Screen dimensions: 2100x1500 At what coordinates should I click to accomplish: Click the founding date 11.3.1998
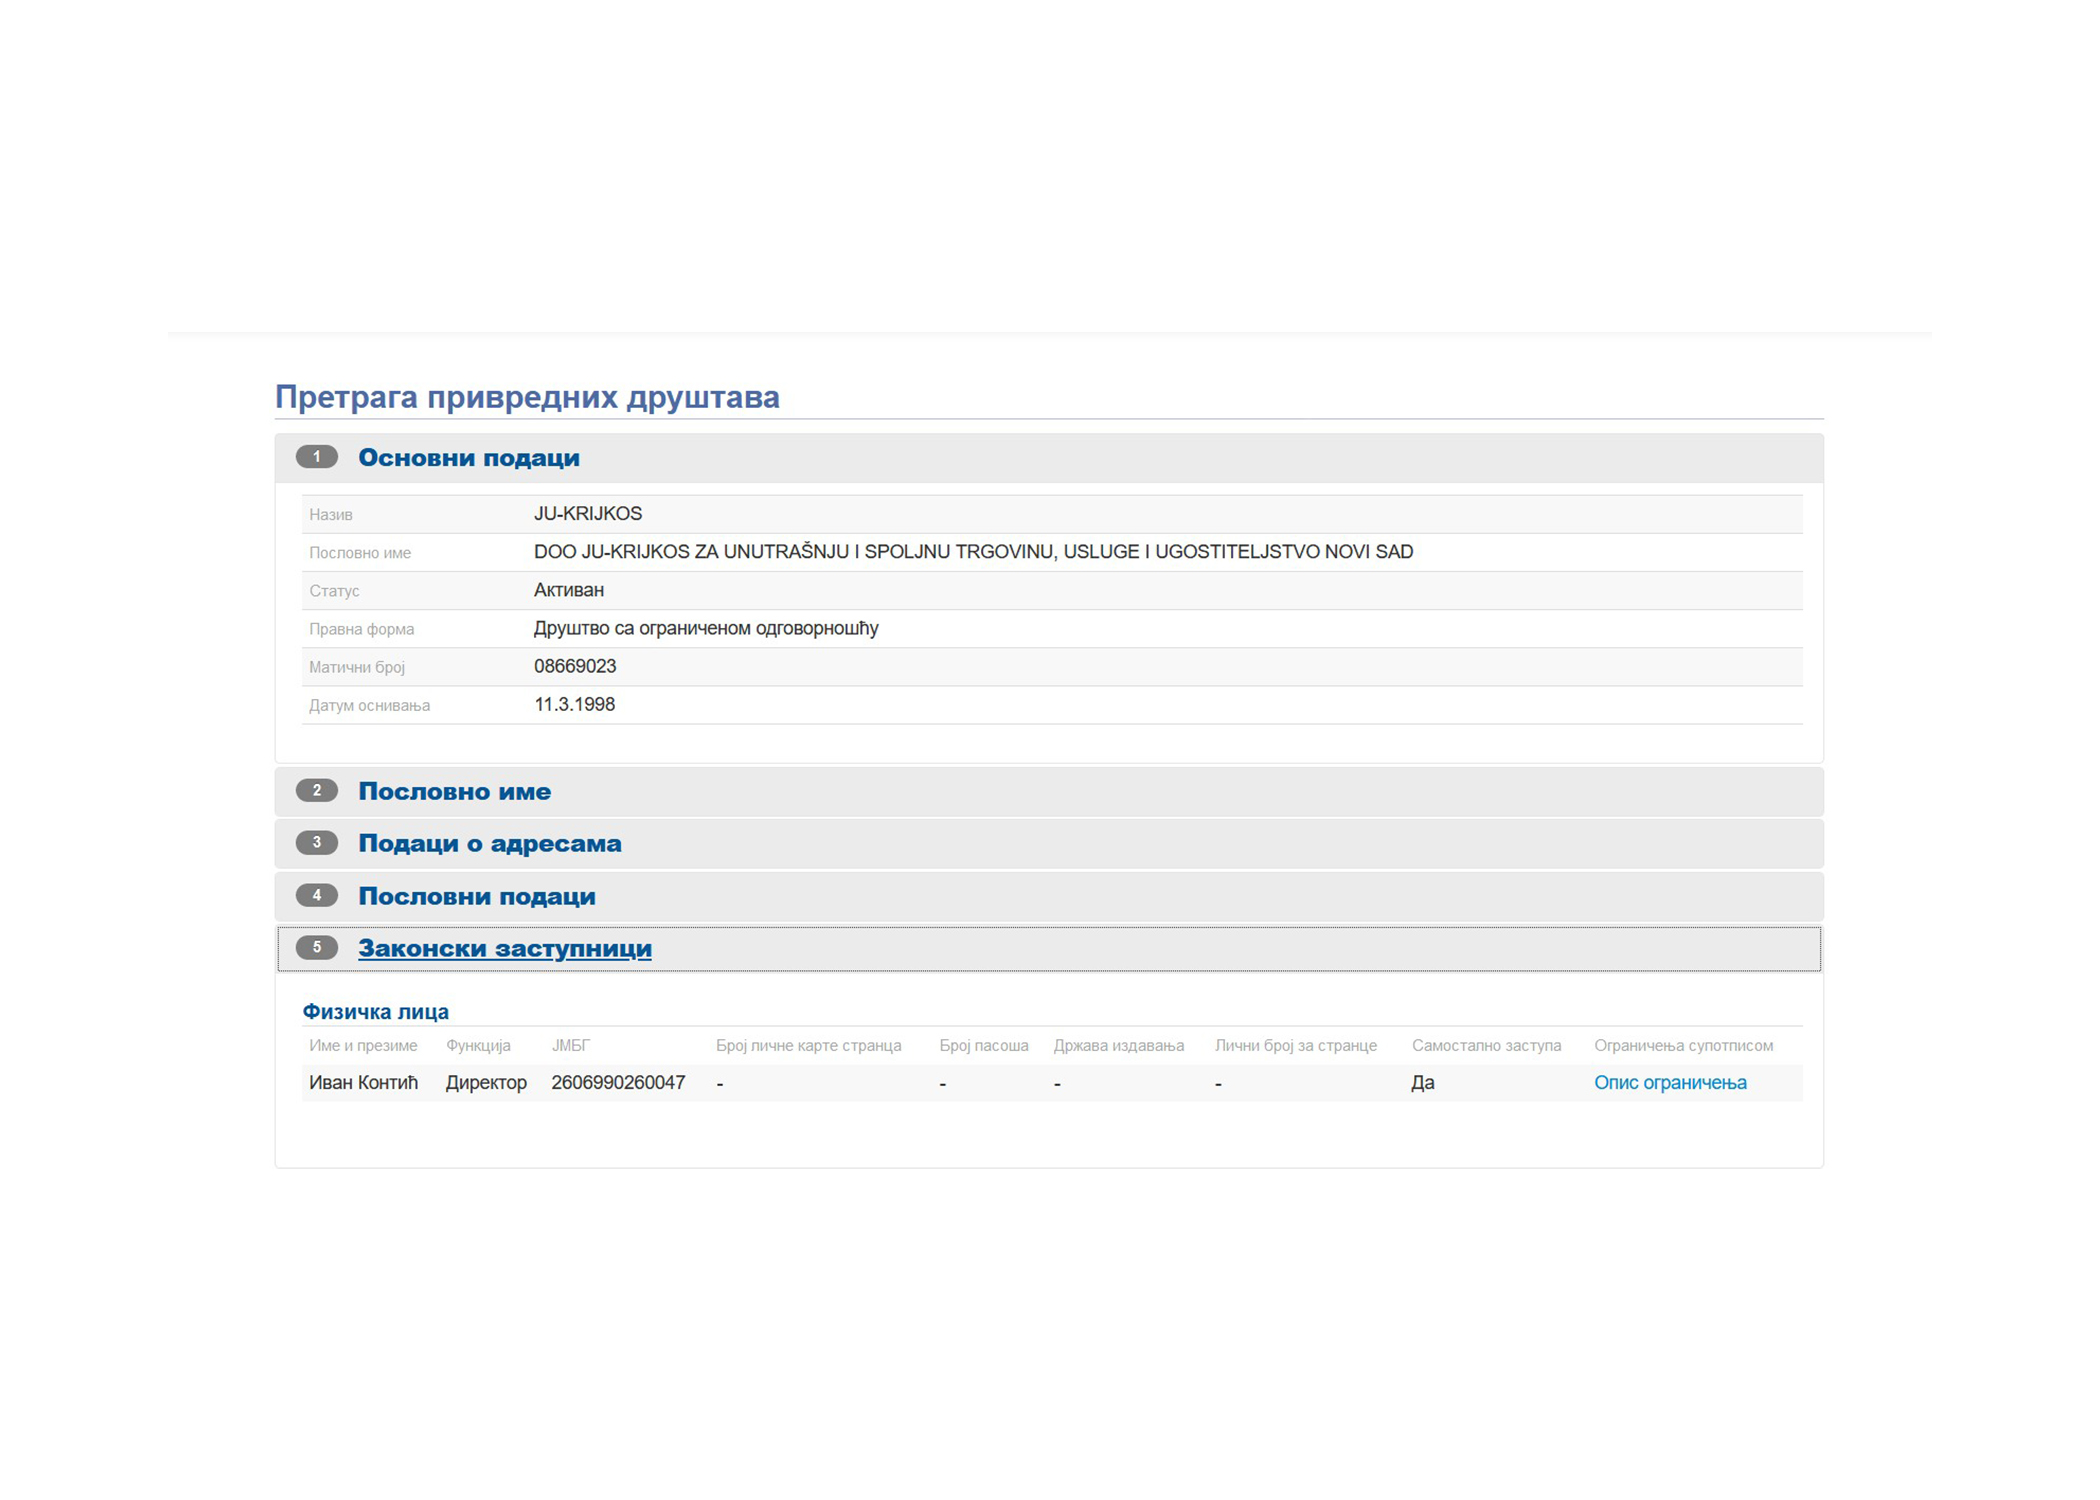(574, 704)
